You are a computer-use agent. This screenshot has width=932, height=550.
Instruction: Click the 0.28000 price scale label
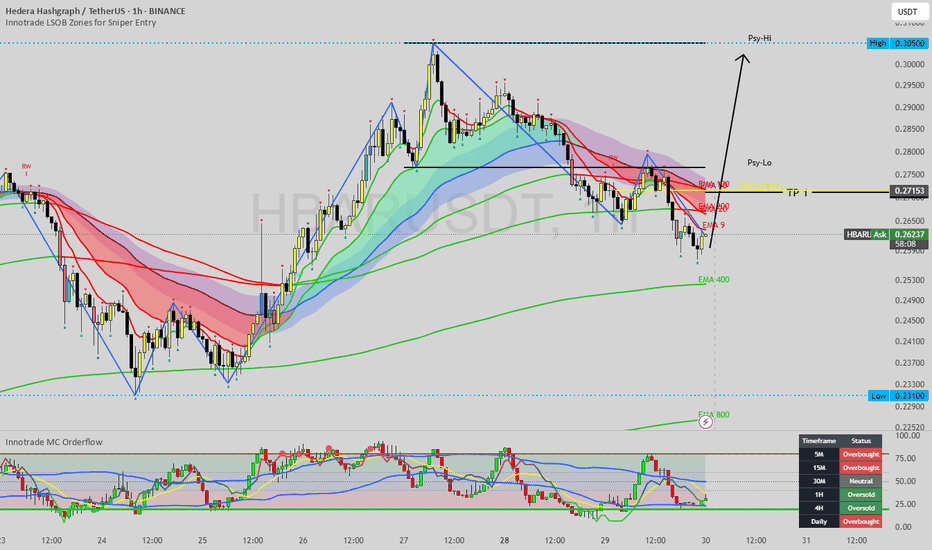coord(909,152)
